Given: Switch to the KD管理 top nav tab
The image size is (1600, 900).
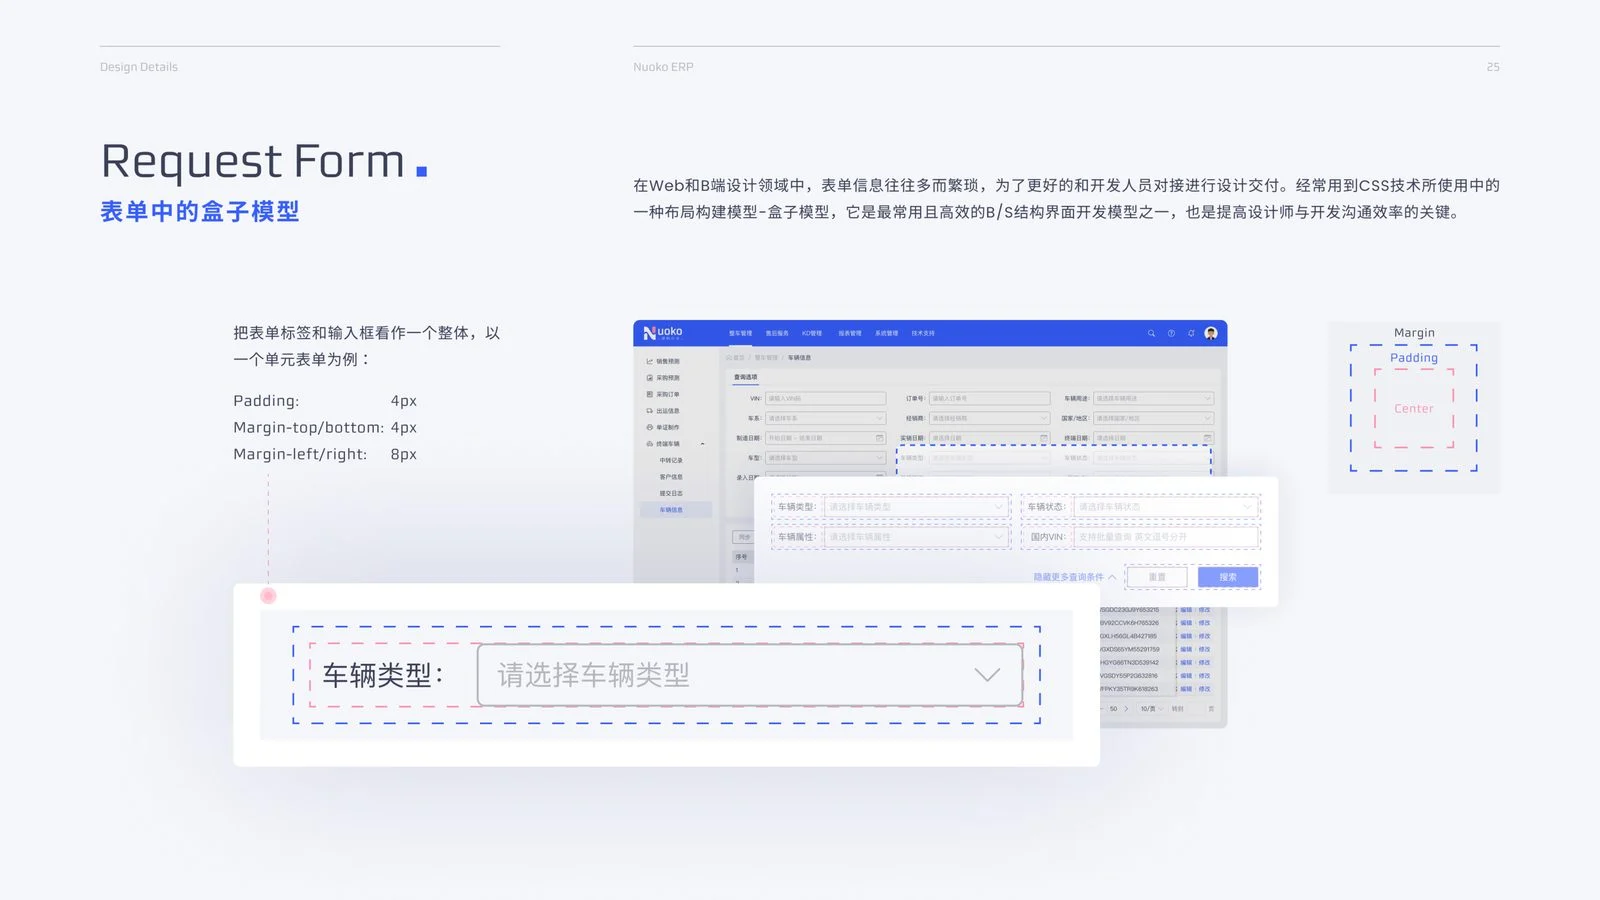Looking at the screenshot, I should [812, 333].
